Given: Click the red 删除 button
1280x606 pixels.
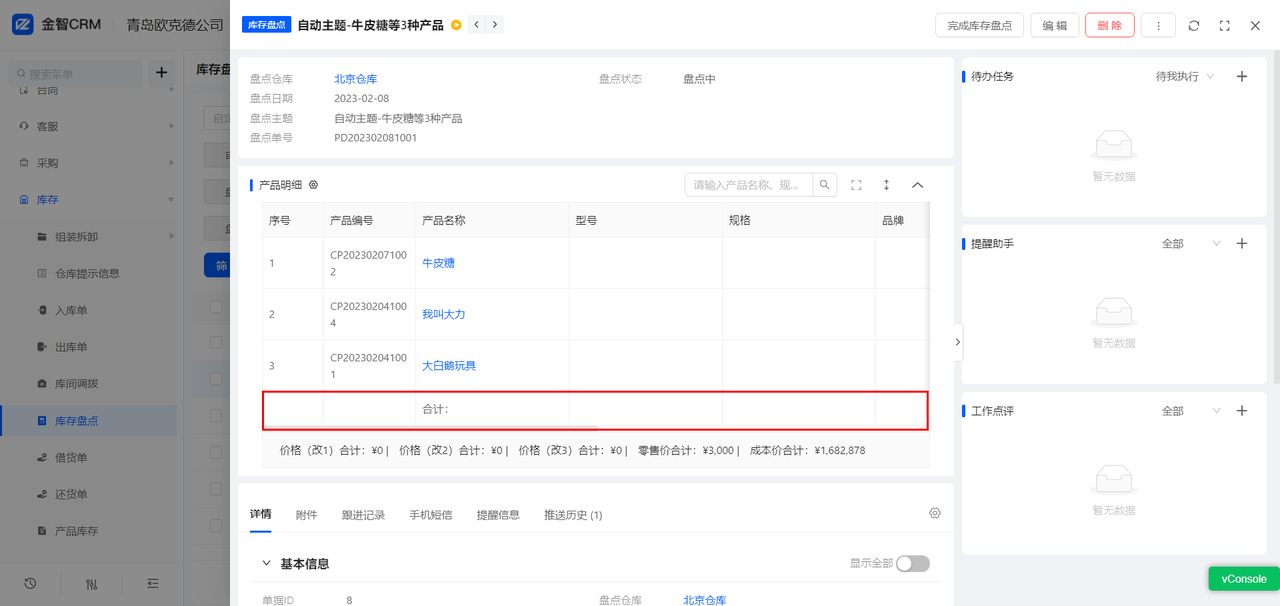Looking at the screenshot, I should click(x=1109, y=25).
